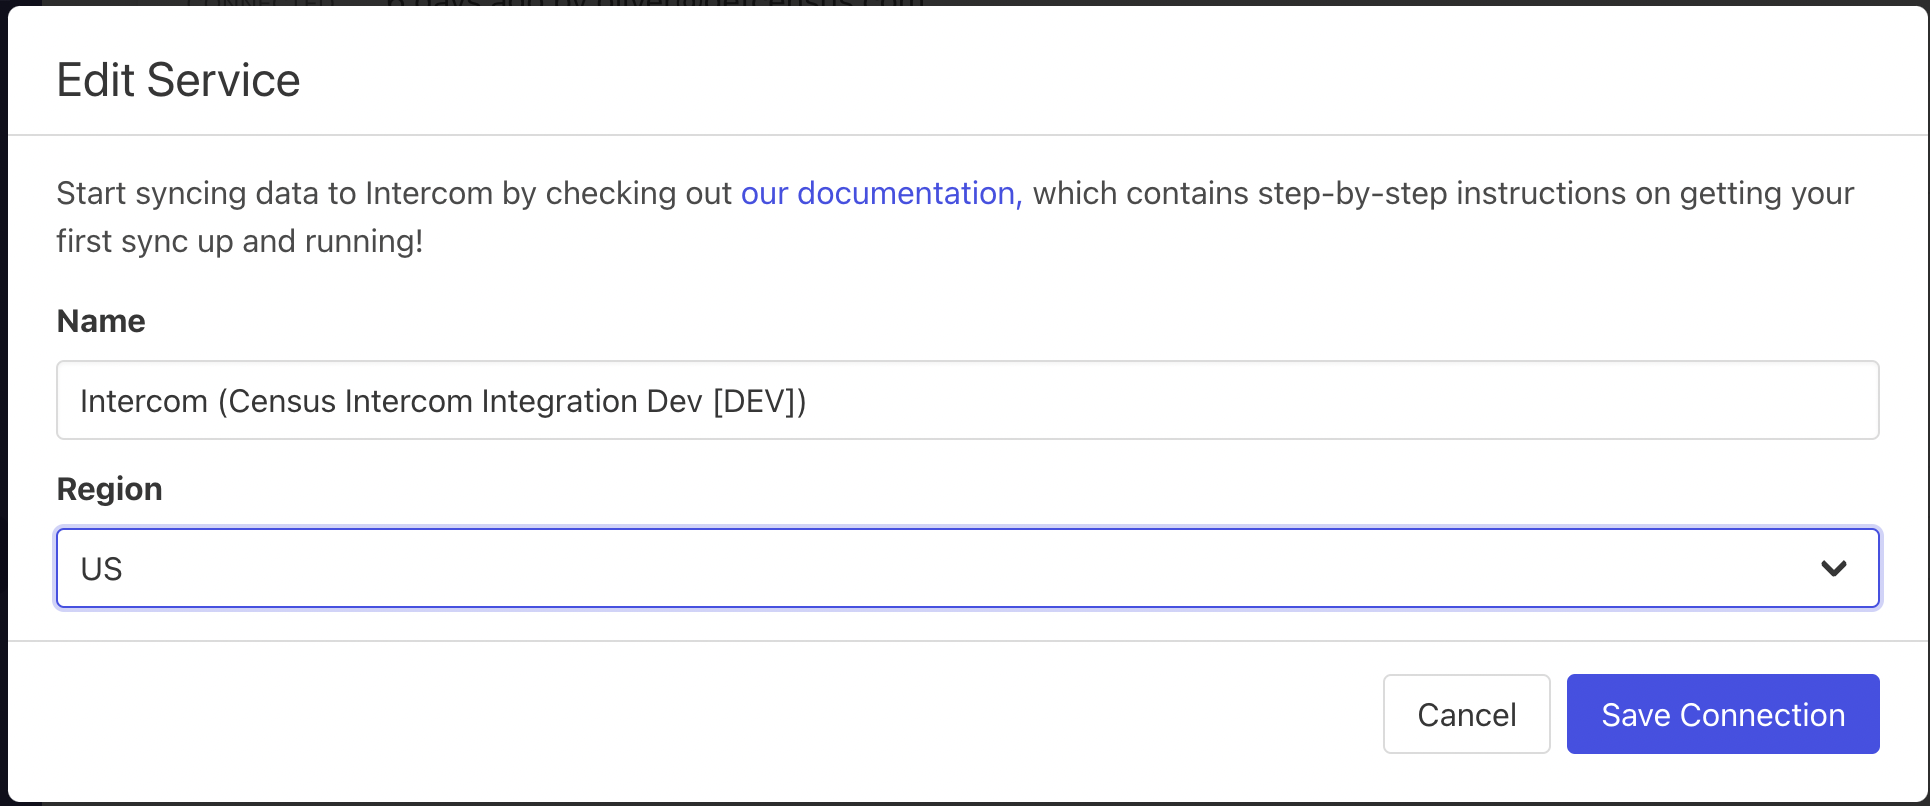
Task: Click empty footer area left of Cancel
Action: tap(700, 714)
